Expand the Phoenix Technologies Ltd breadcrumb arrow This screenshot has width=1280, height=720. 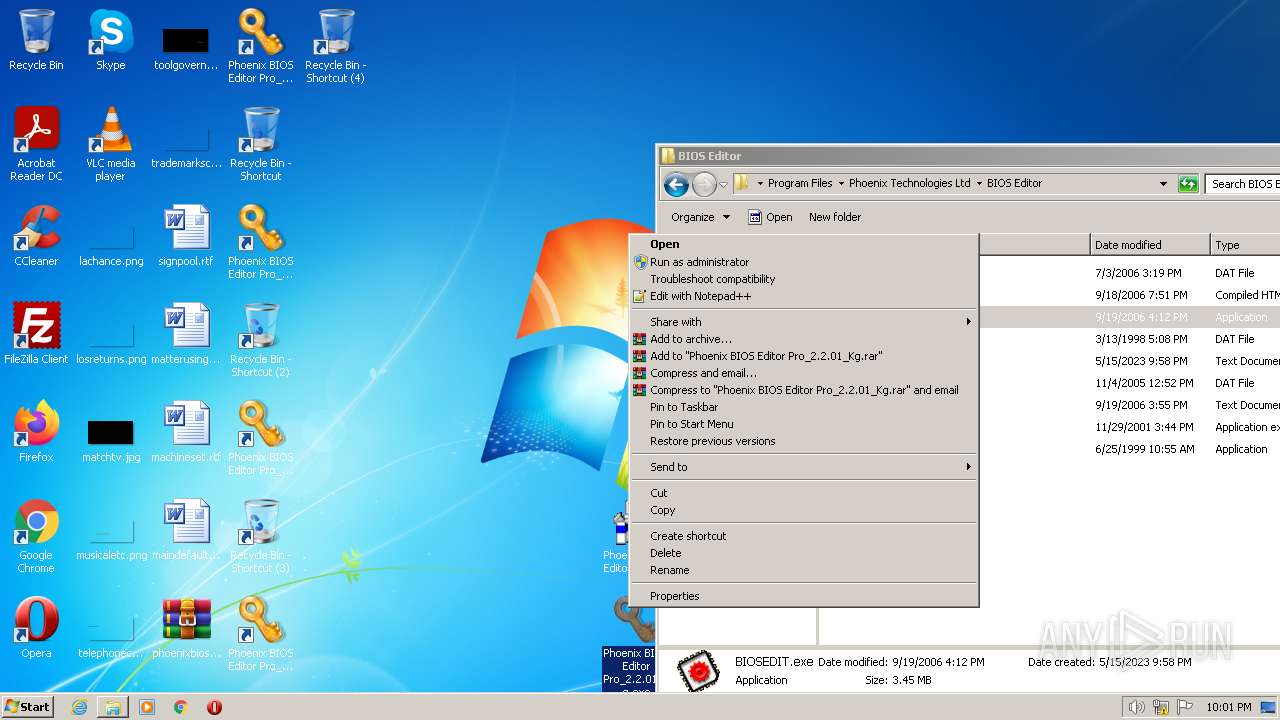(x=979, y=184)
